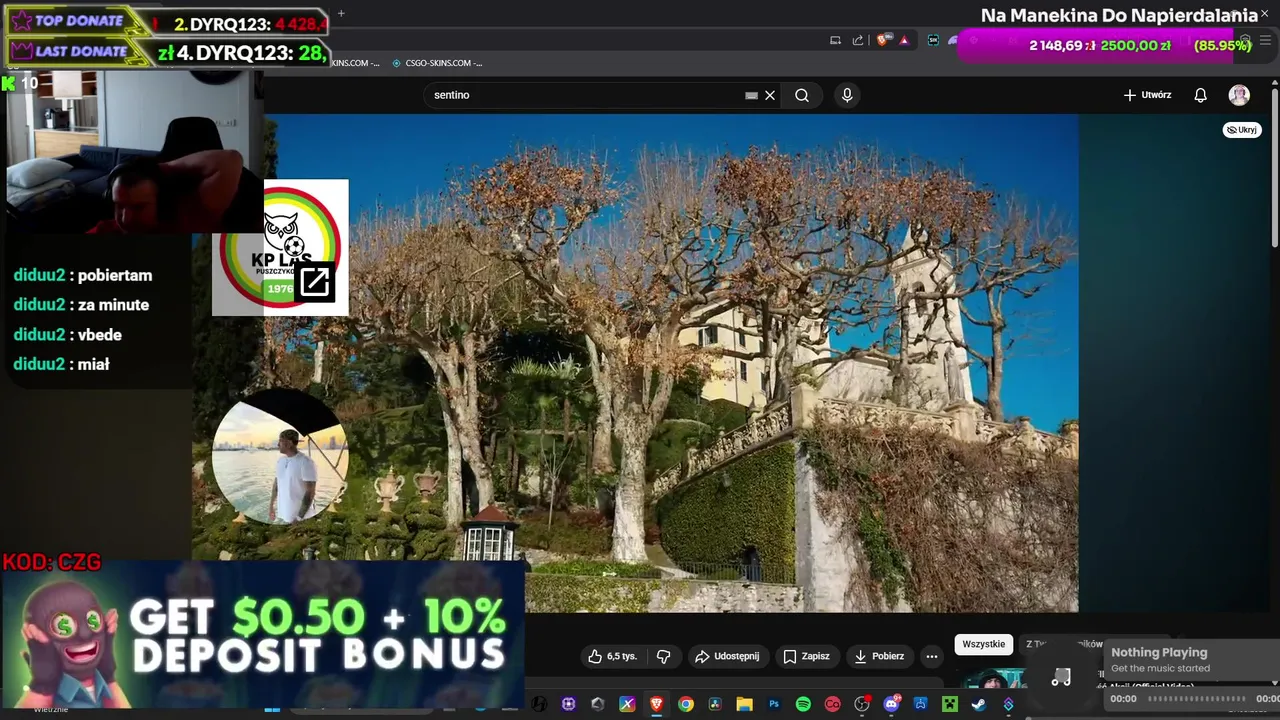
Task: Clear the search text with the X
Action: (770, 95)
